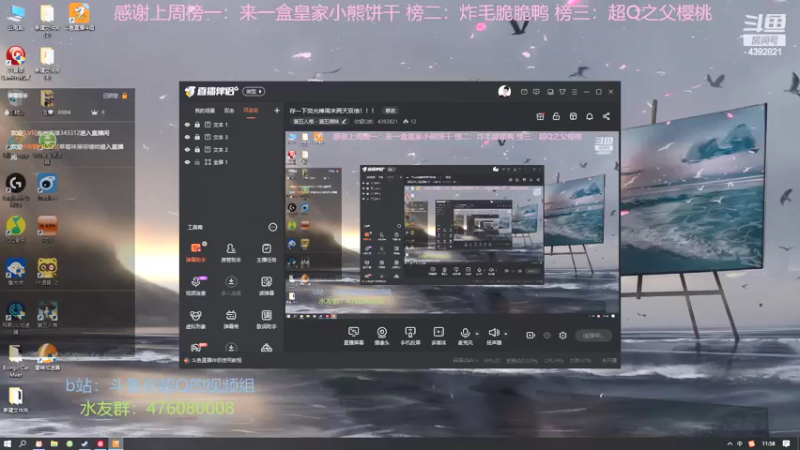Image resolution: width=800 pixels, height=450 pixels.
Task: Add 多媒体 media source
Action: [x=438, y=336]
